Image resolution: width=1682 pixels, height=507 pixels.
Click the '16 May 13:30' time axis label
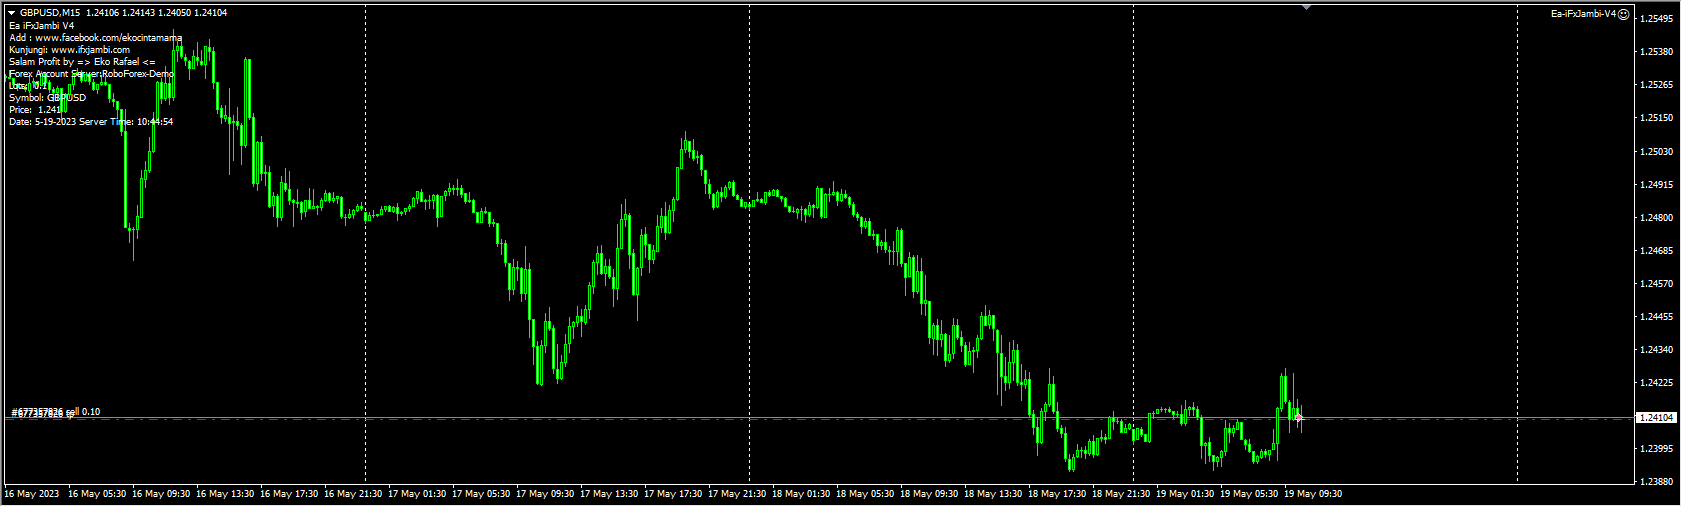tap(225, 494)
